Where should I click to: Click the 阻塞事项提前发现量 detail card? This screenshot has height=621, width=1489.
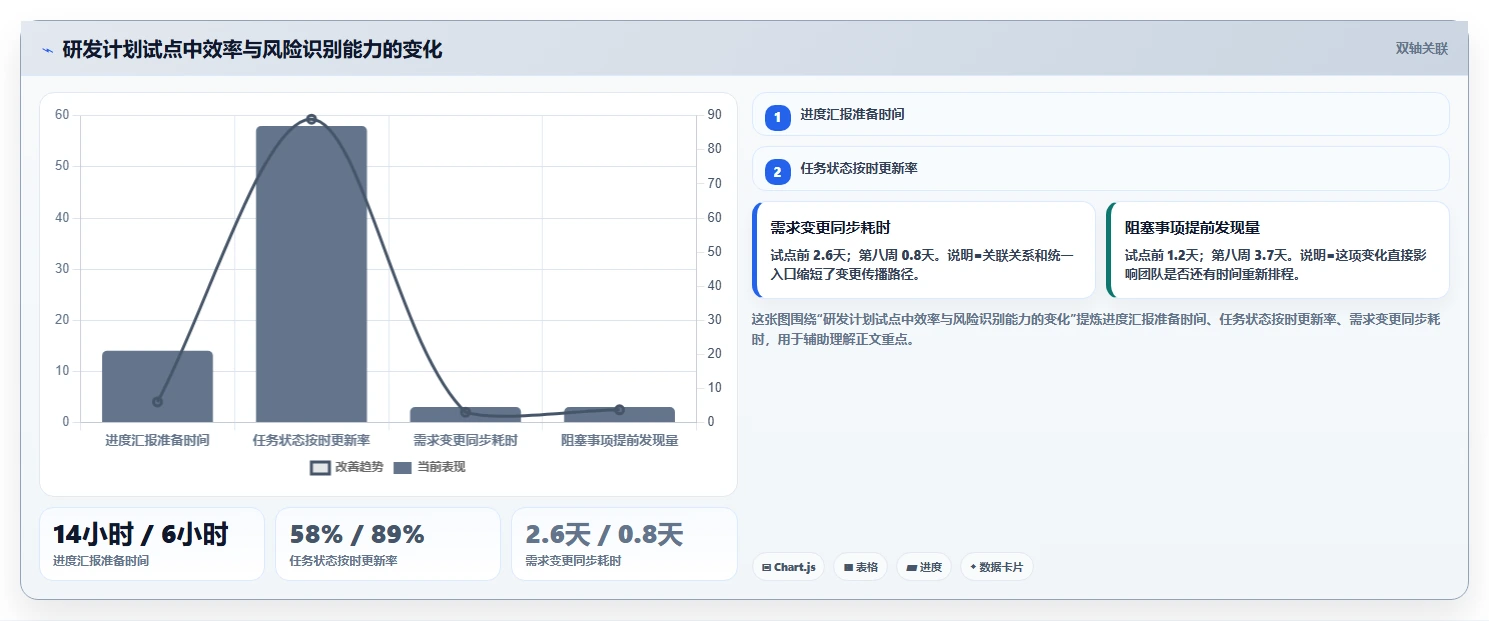(1278, 250)
